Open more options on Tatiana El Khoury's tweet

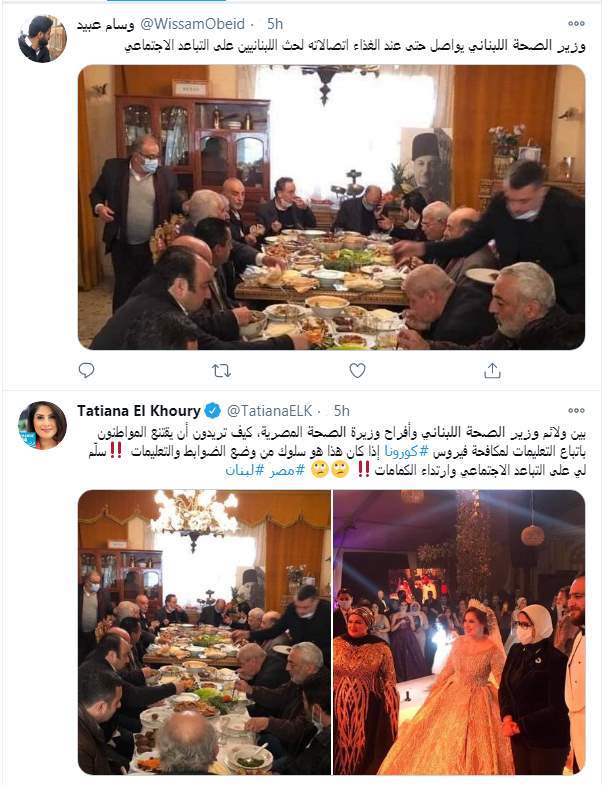[x=576, y=411]
